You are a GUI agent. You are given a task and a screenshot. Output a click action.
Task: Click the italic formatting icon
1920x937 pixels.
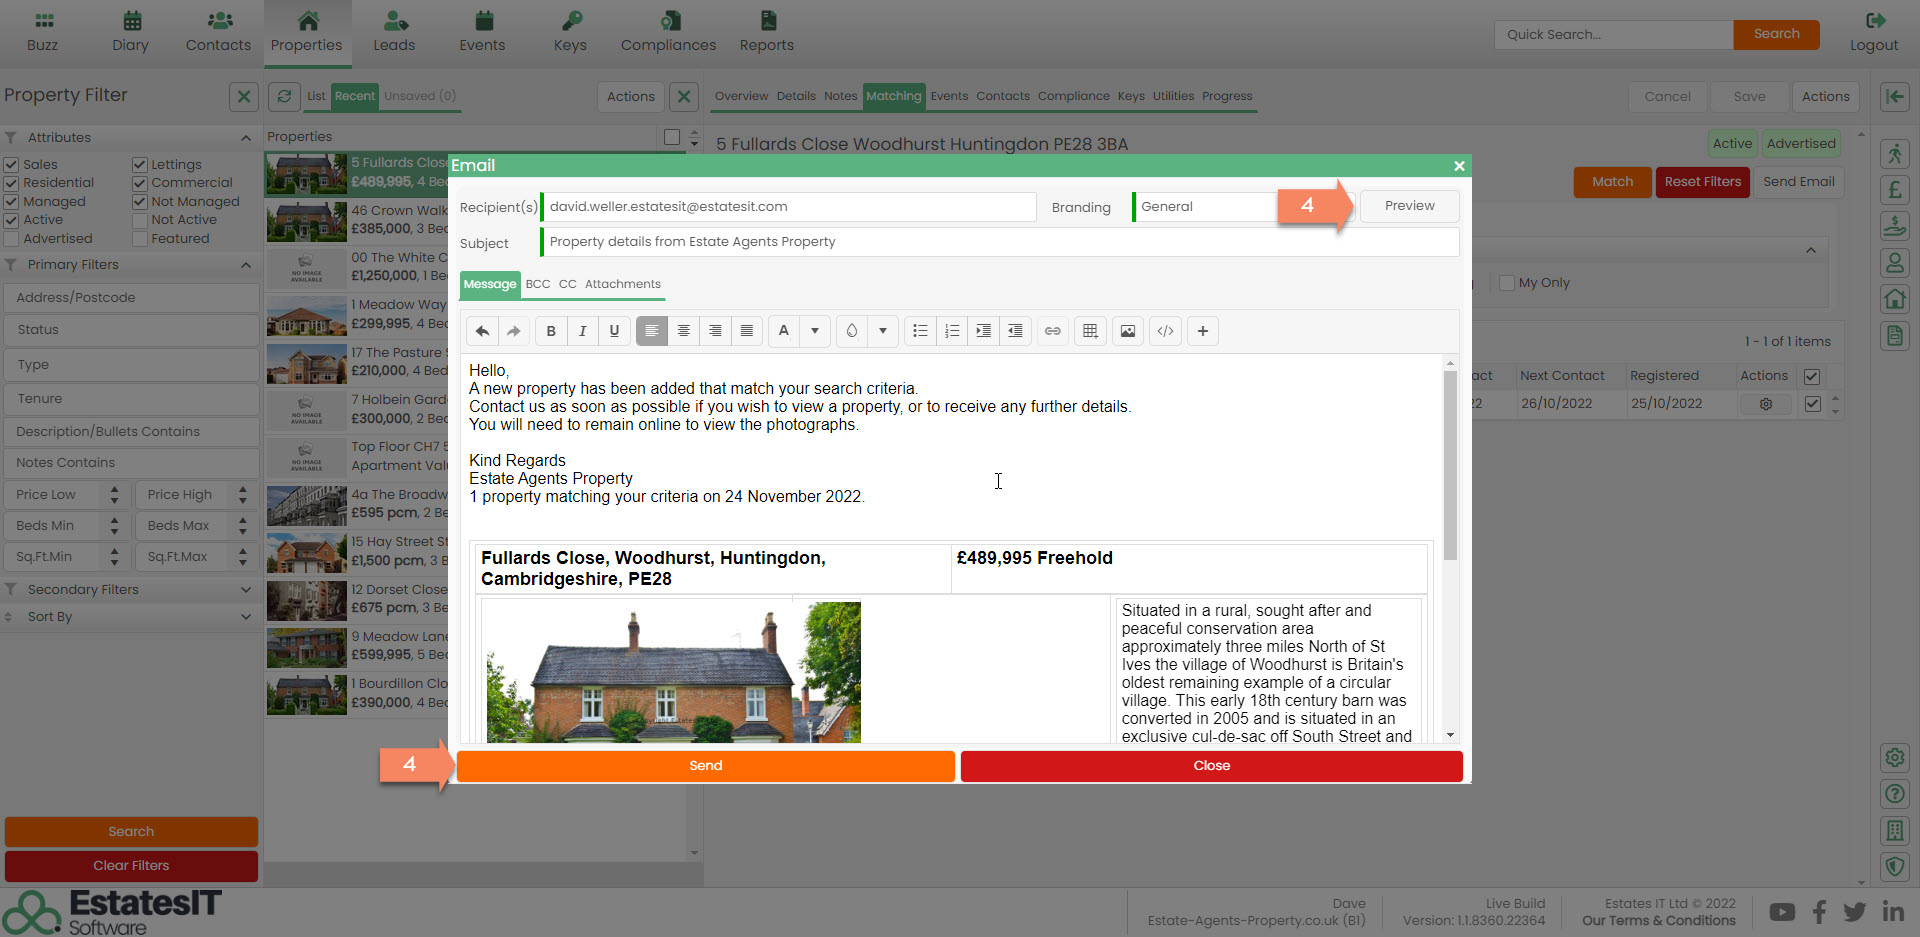tap(582, 331)
